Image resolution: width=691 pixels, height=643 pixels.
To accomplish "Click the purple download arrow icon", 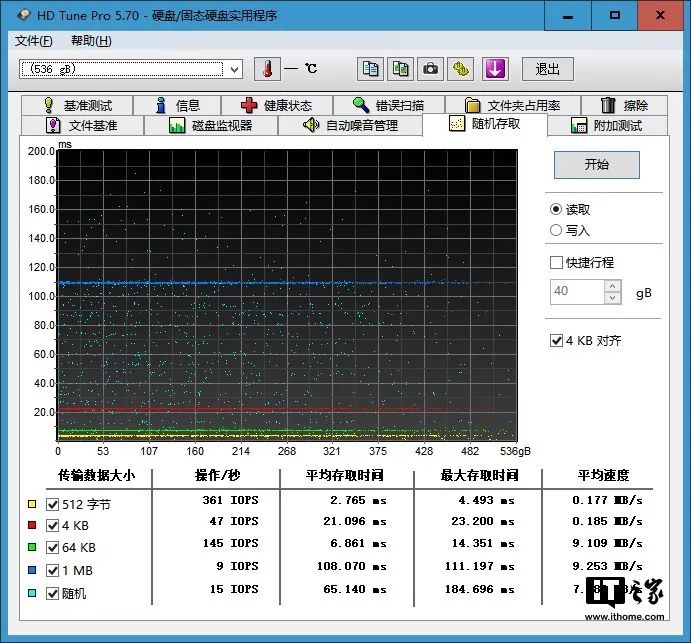I will click(x=496, y=69).
